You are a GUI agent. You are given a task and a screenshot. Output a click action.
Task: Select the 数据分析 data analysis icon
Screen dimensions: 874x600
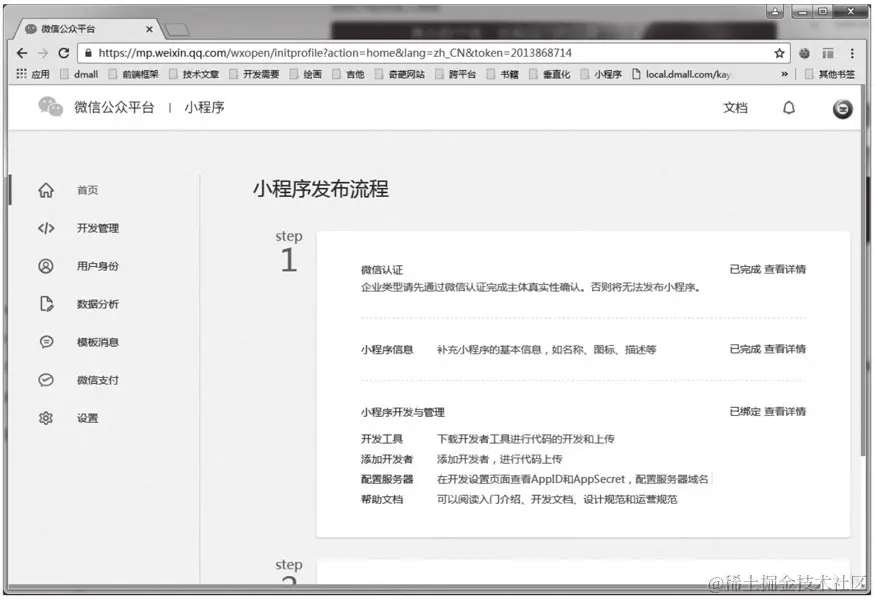45,304
